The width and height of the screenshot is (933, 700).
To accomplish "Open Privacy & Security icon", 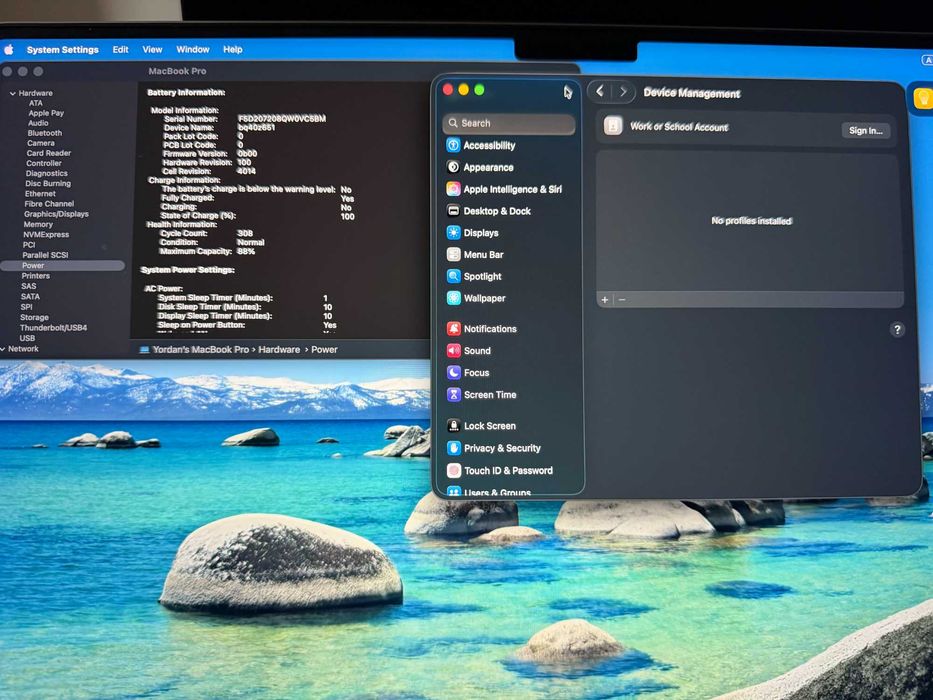I will [453, 448].
